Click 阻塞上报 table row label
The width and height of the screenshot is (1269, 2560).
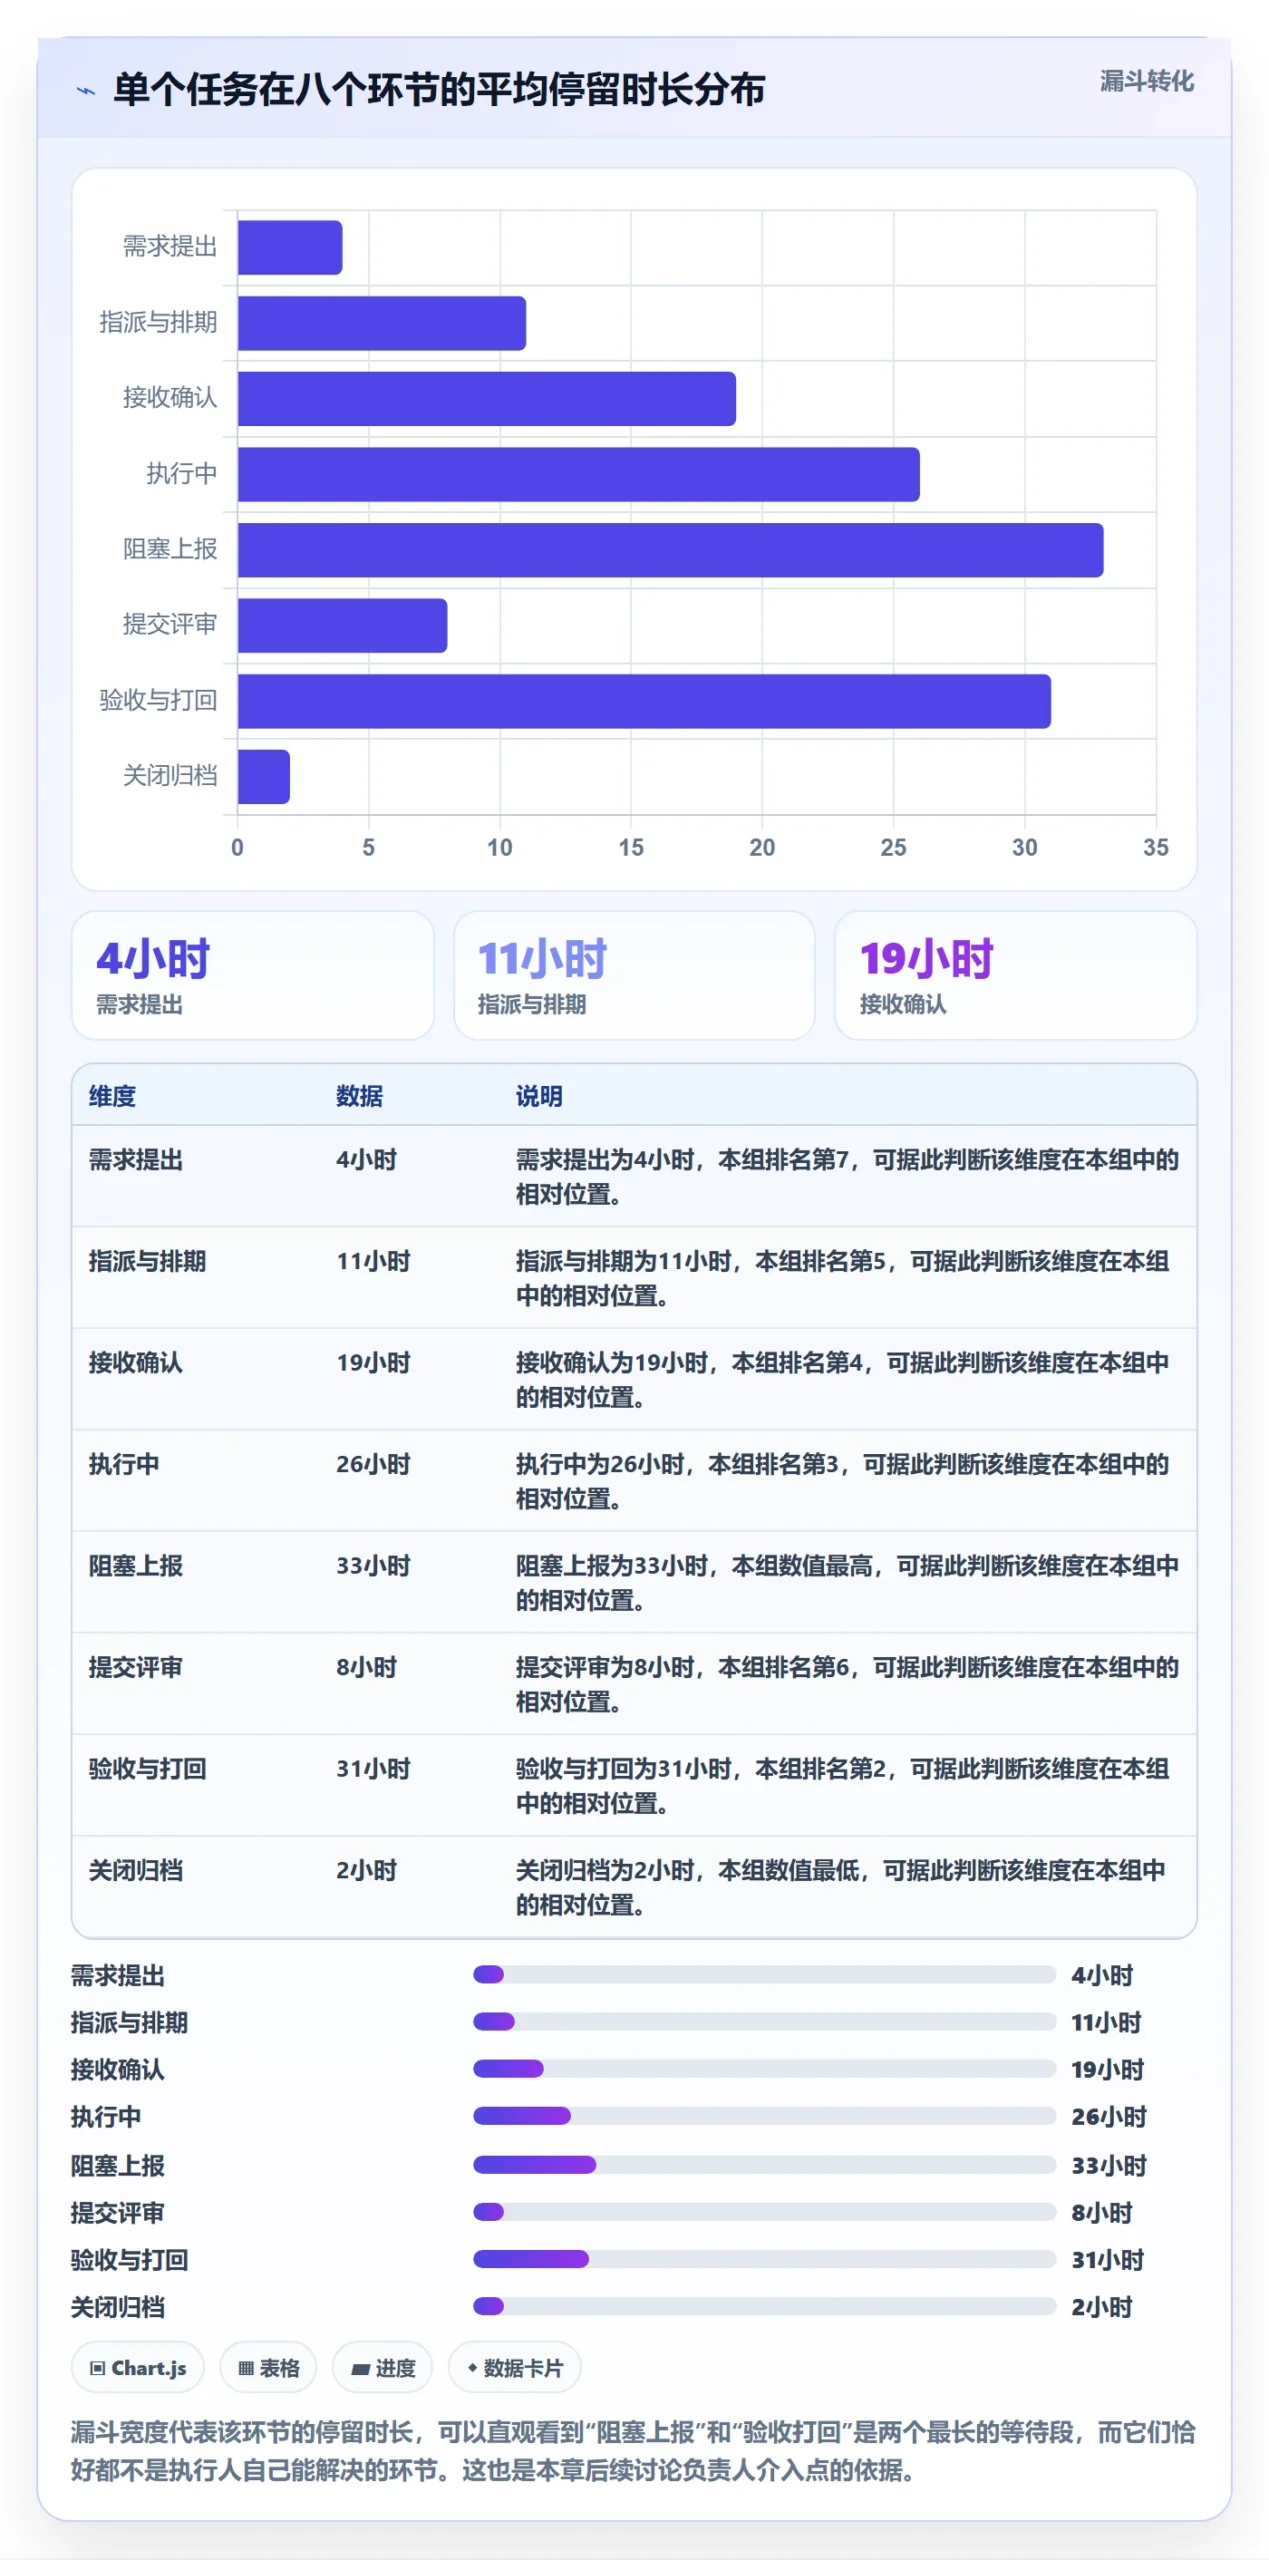(135, 1566)
